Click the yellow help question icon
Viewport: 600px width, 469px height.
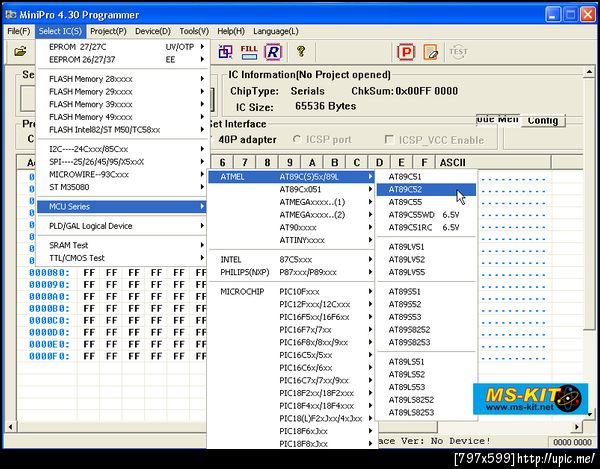pyautogui.click(x=301, y=51)
